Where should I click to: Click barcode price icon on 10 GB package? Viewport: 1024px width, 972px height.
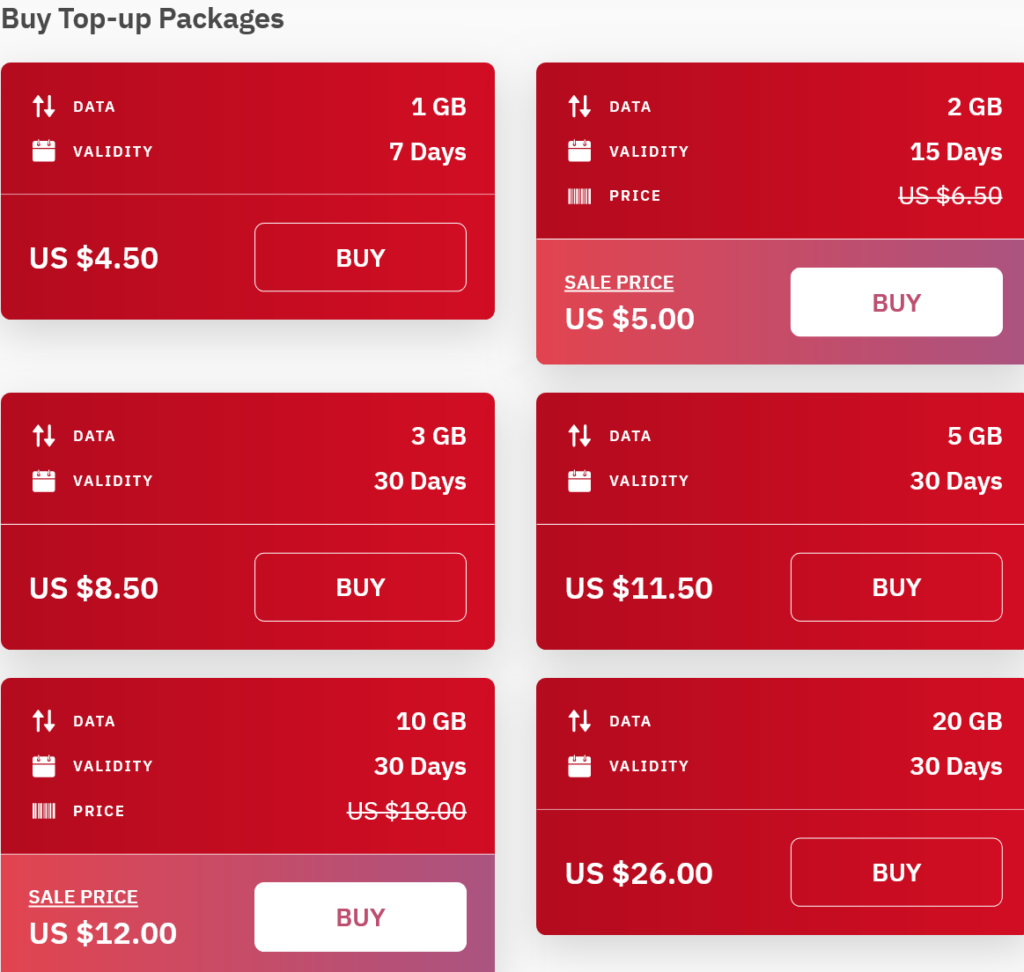pyautogui.click(x=44, y=811)
